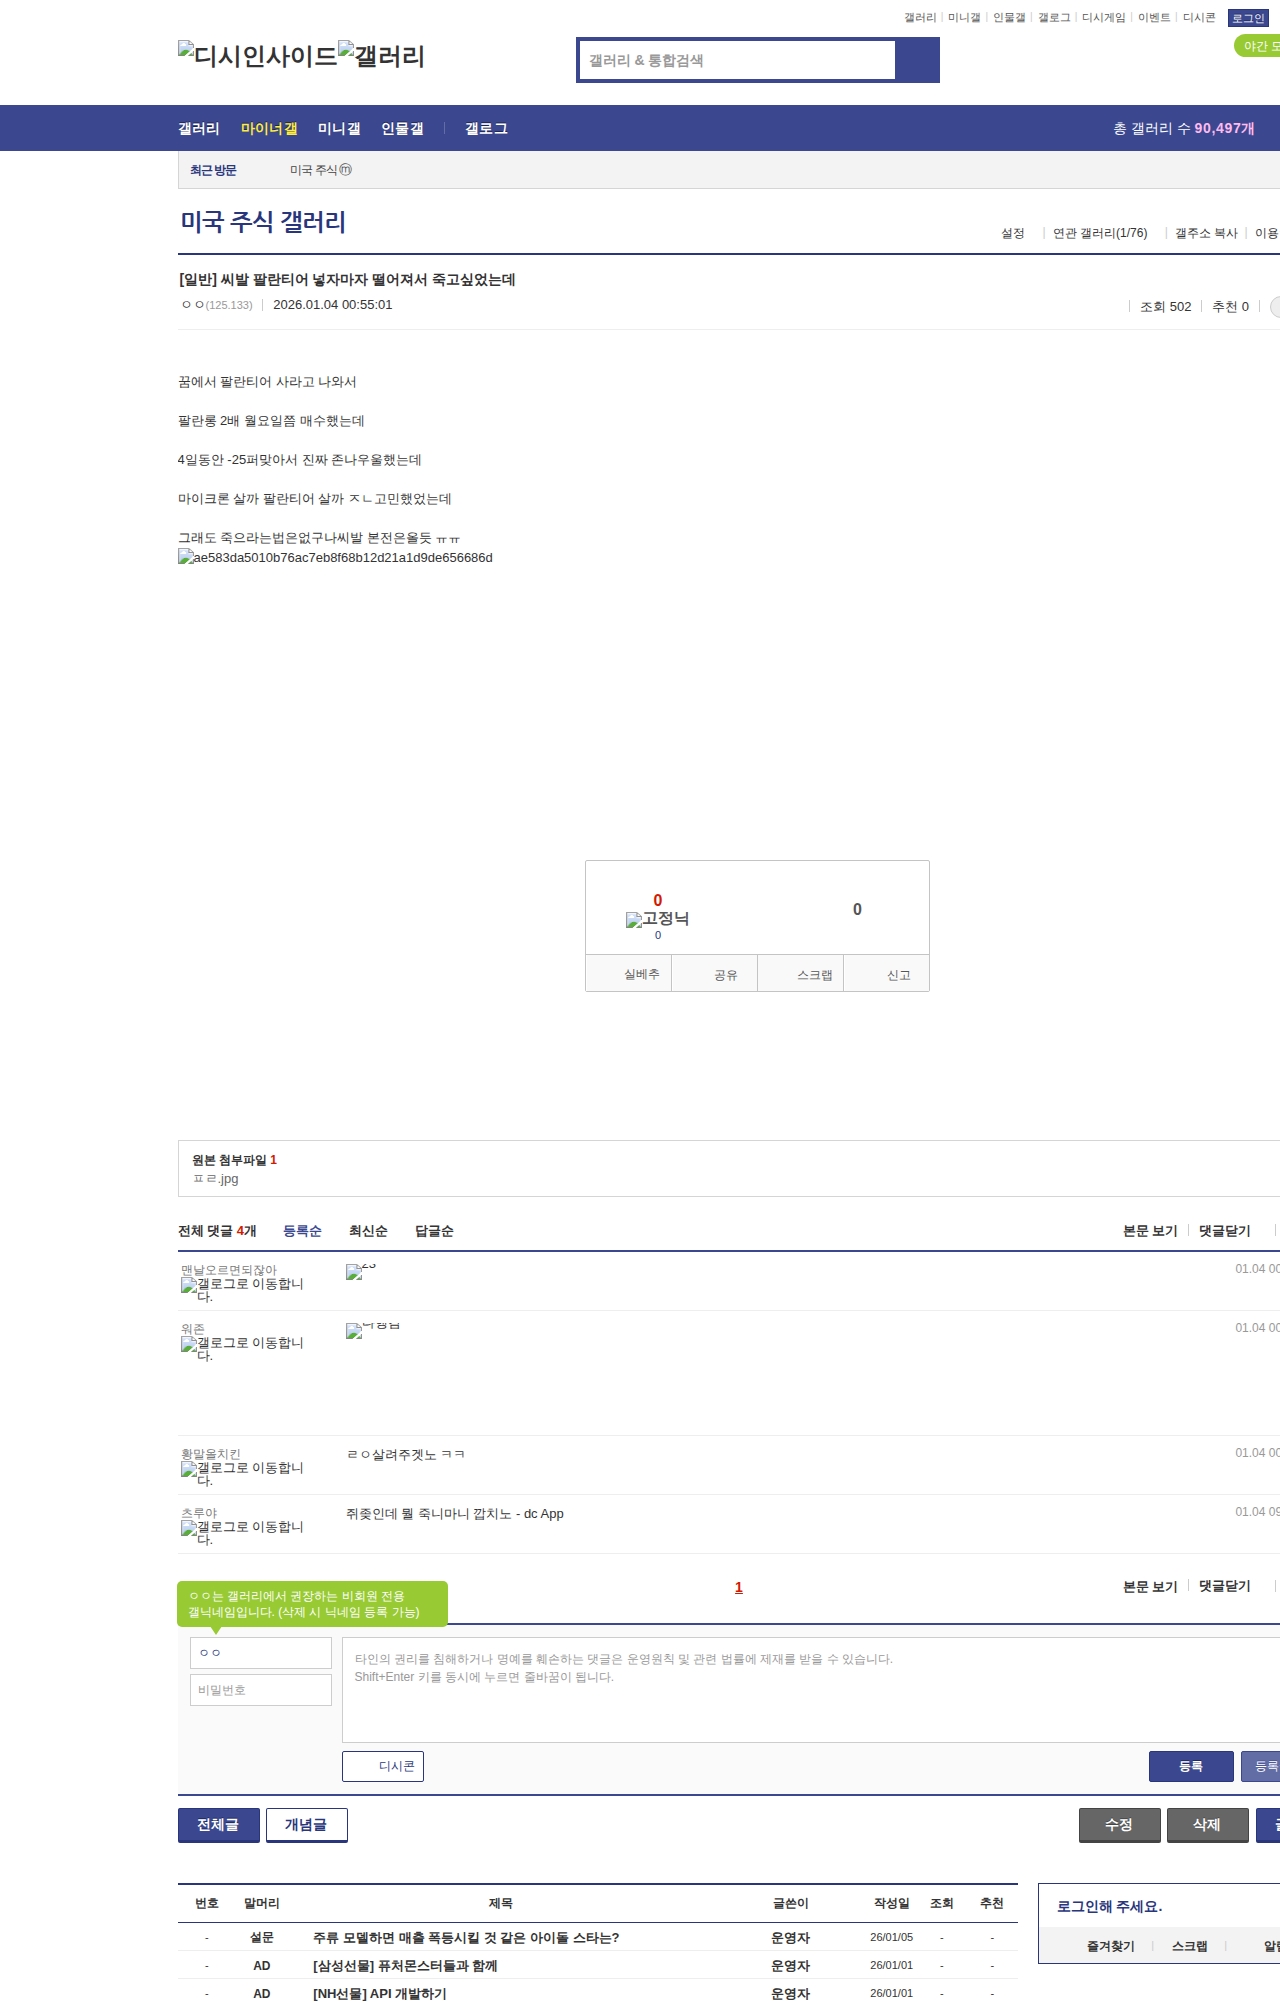Open the [삼성선물] 퓨처몬스터들과 함께 ad post

point(405,1966)
